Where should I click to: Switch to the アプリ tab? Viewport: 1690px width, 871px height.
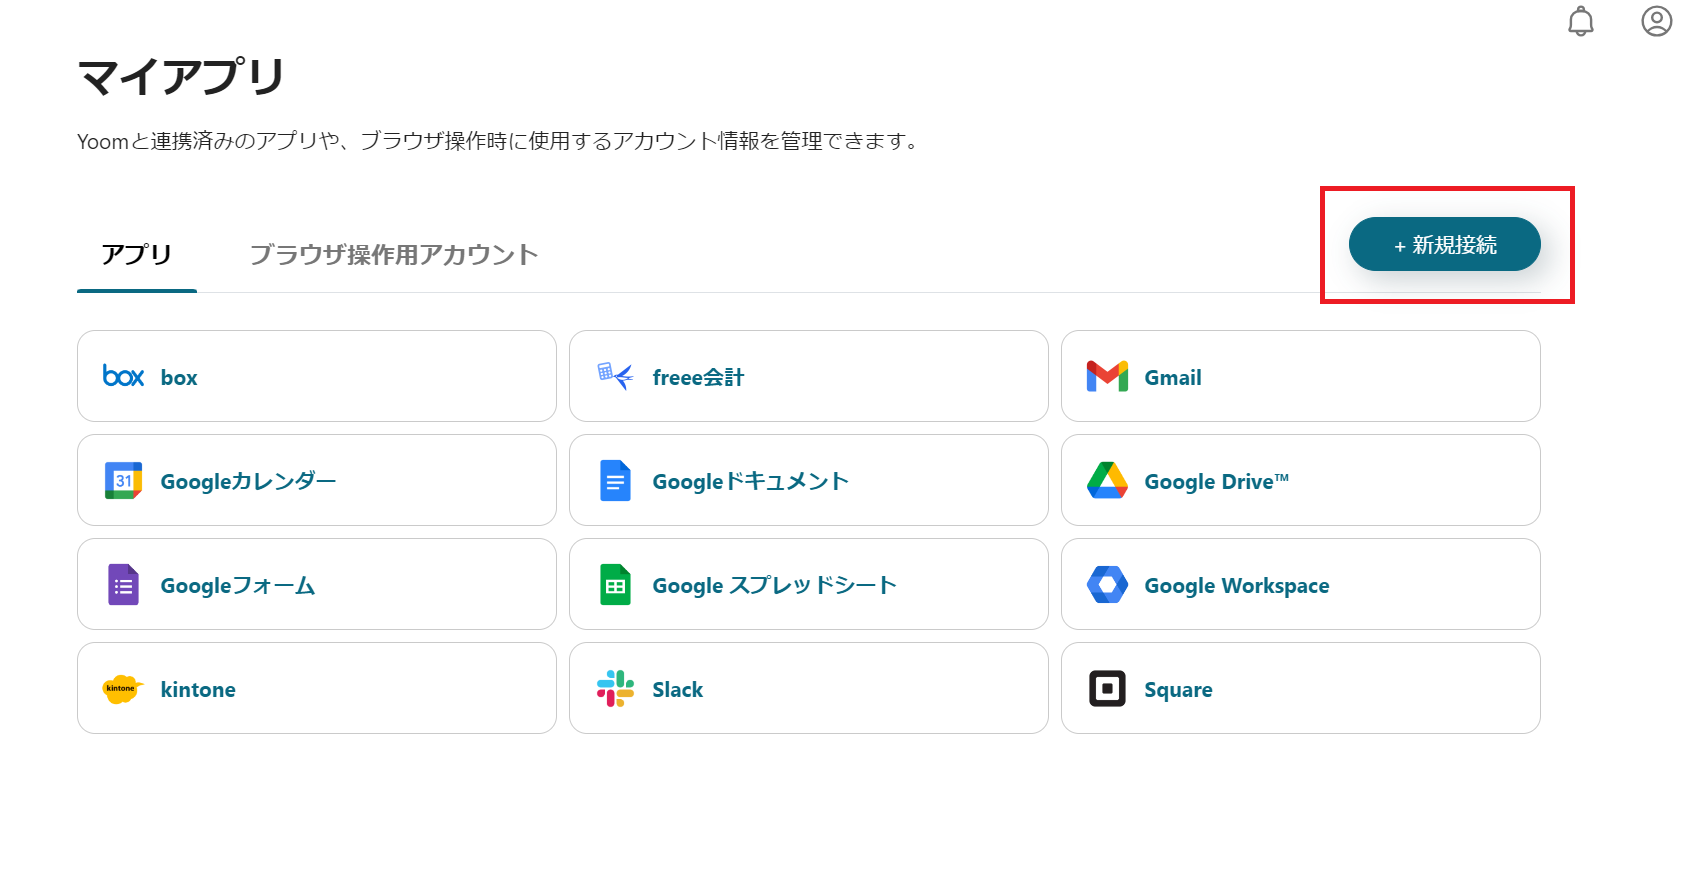pos(137,255)
